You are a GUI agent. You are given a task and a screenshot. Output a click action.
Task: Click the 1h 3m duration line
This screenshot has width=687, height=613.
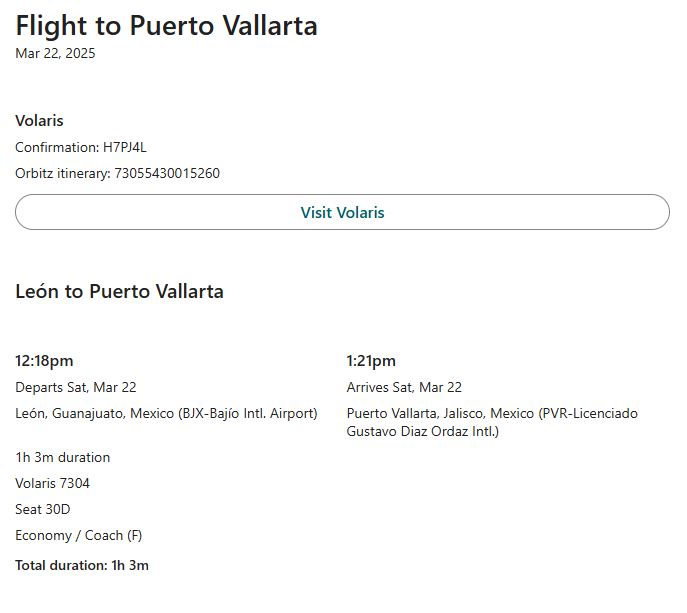click(63, 457)
